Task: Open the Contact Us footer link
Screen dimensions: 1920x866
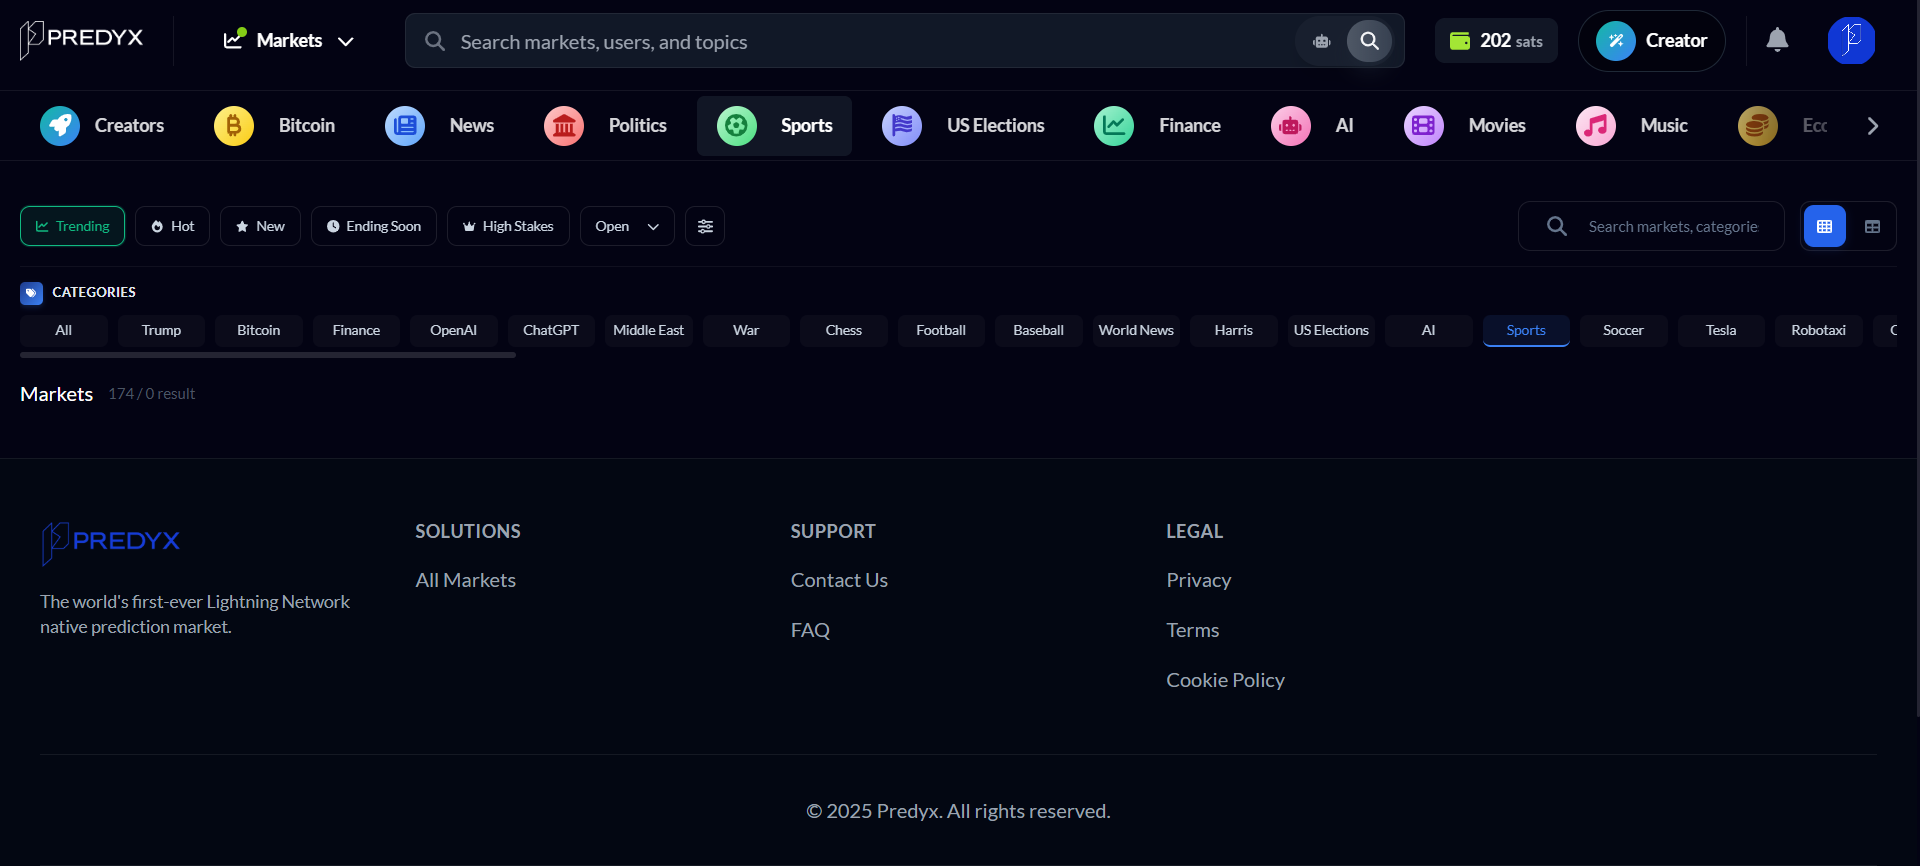Action: [x=839, y=580]
